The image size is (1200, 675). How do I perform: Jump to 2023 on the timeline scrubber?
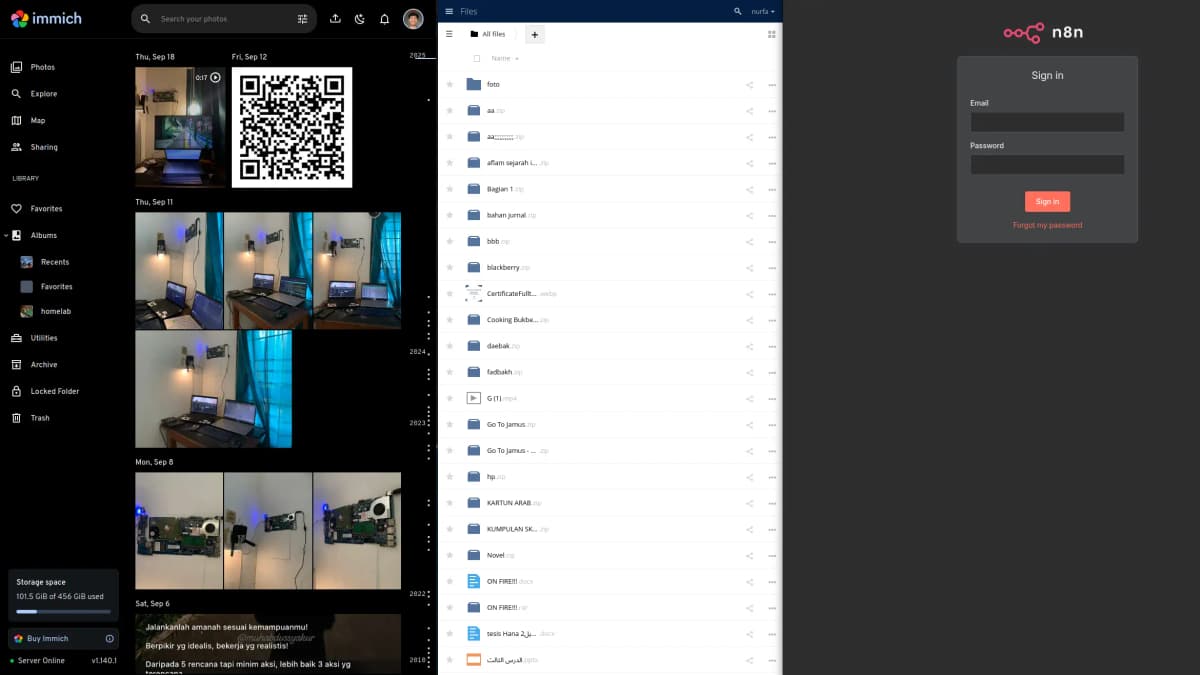[x=418, y=423]
